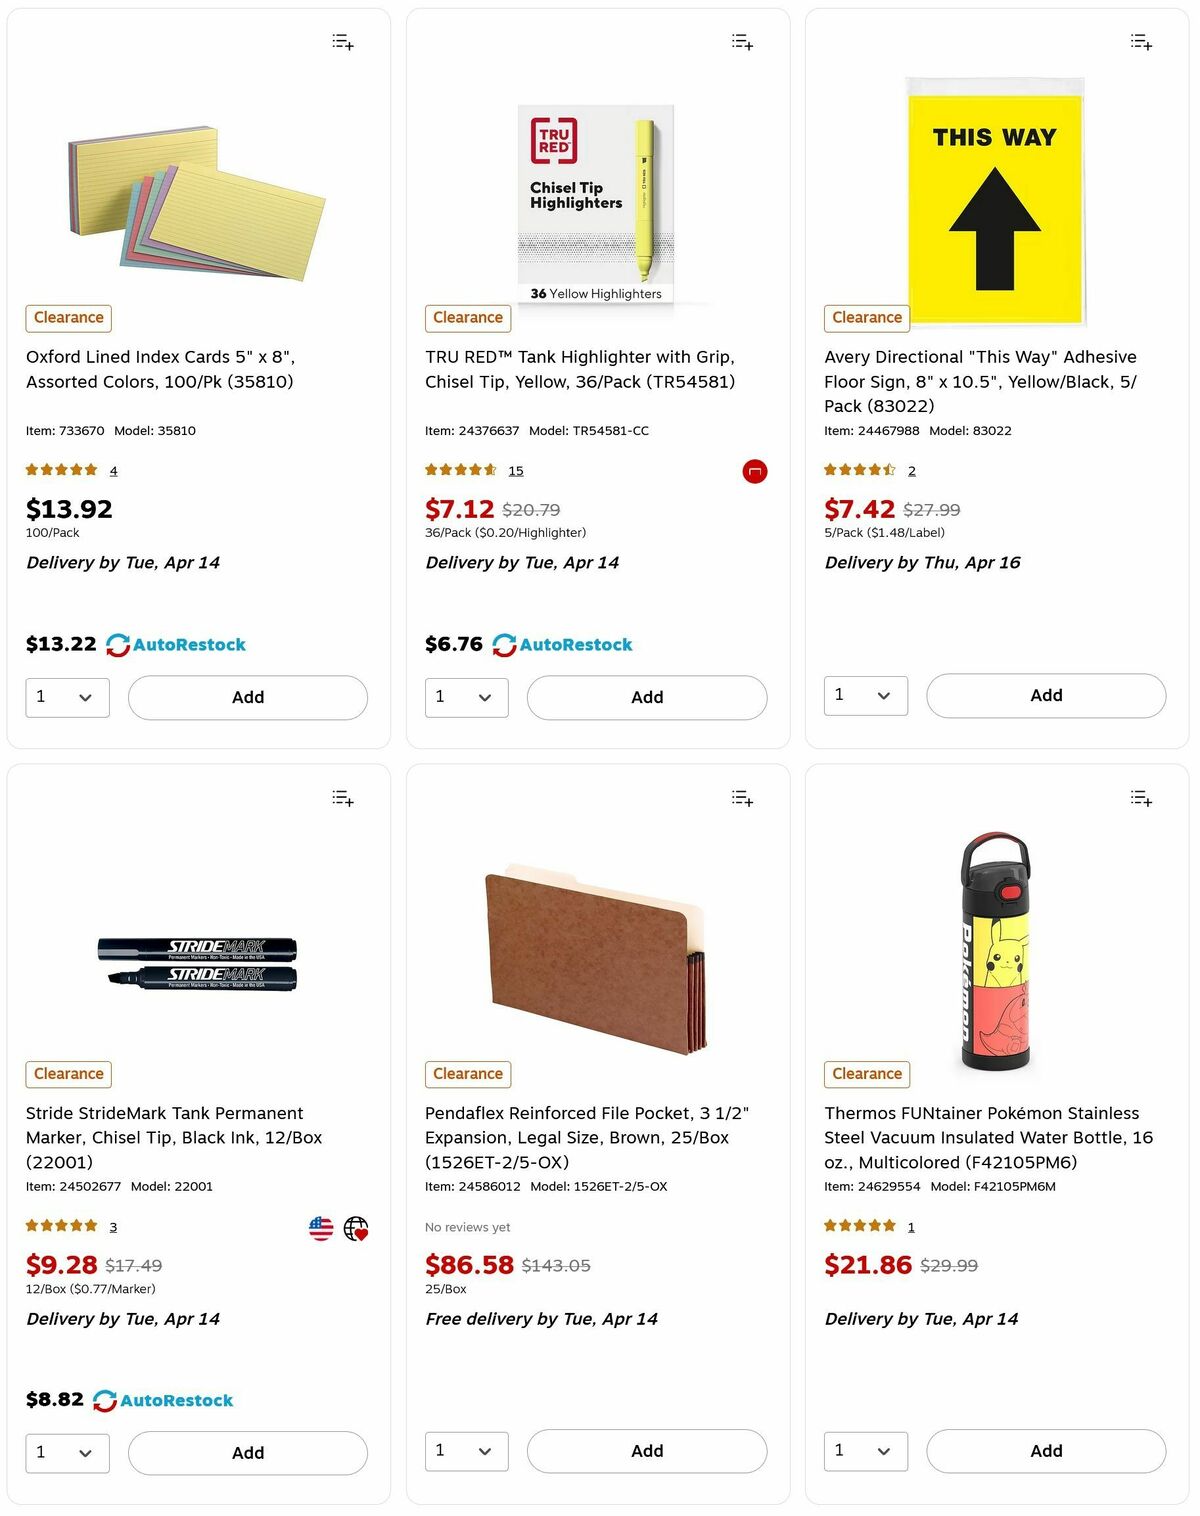Click the add-to-list icon on Thermos water bottle card

point(1140,798)
